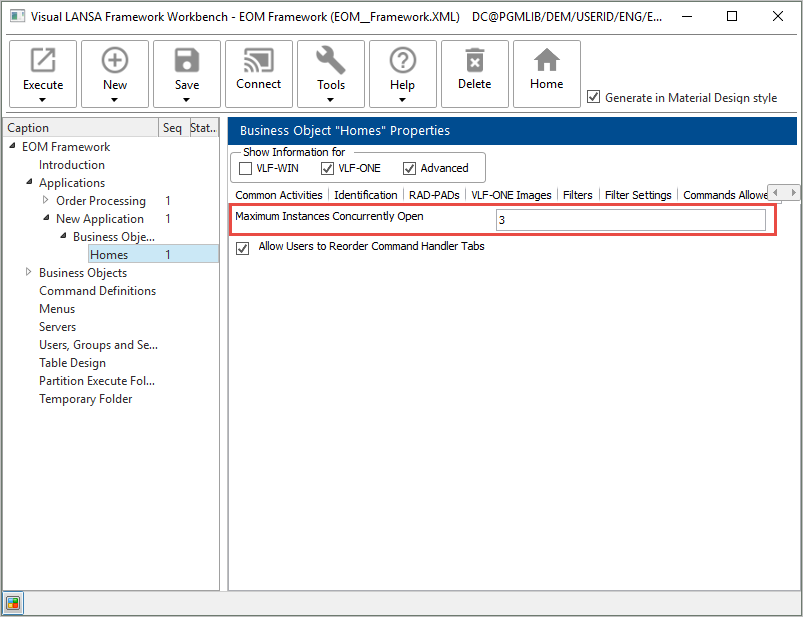Open the Filter Settings tab
This screenshot has height=617, width=803.
638,195
